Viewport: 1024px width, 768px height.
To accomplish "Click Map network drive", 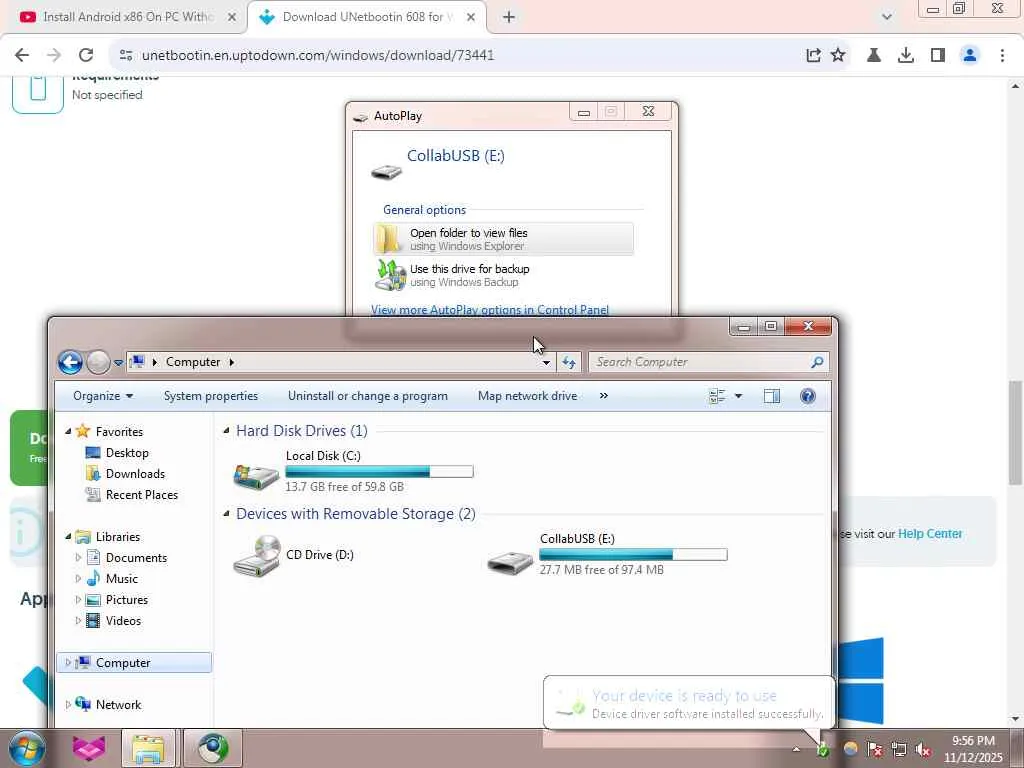I will click(527, 396).
